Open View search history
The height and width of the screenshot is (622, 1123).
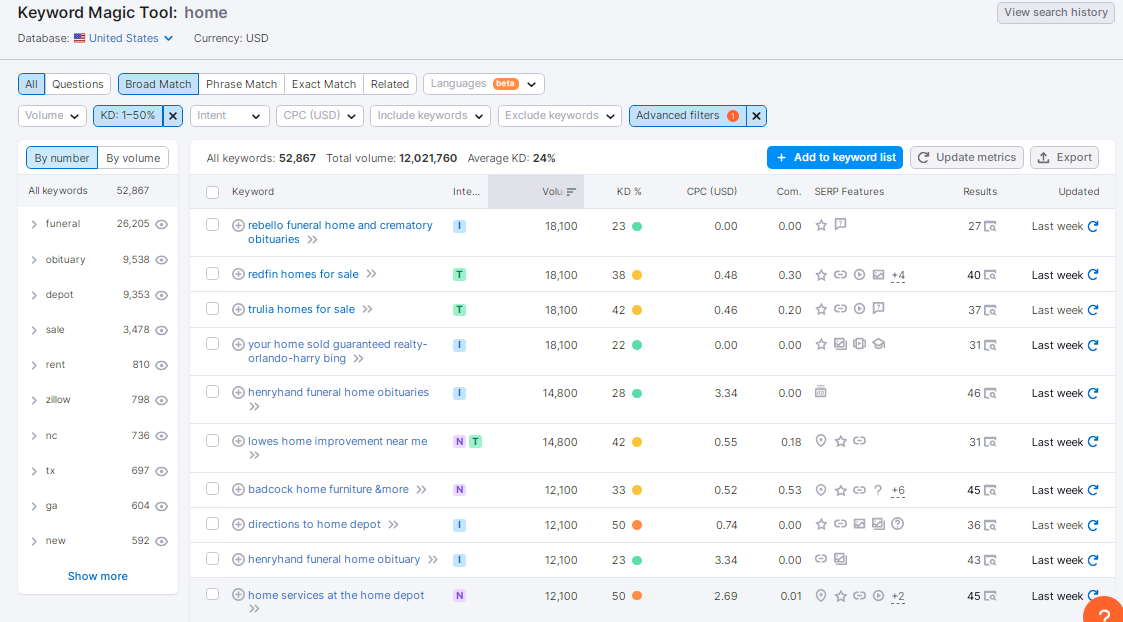coord(1056,12)
